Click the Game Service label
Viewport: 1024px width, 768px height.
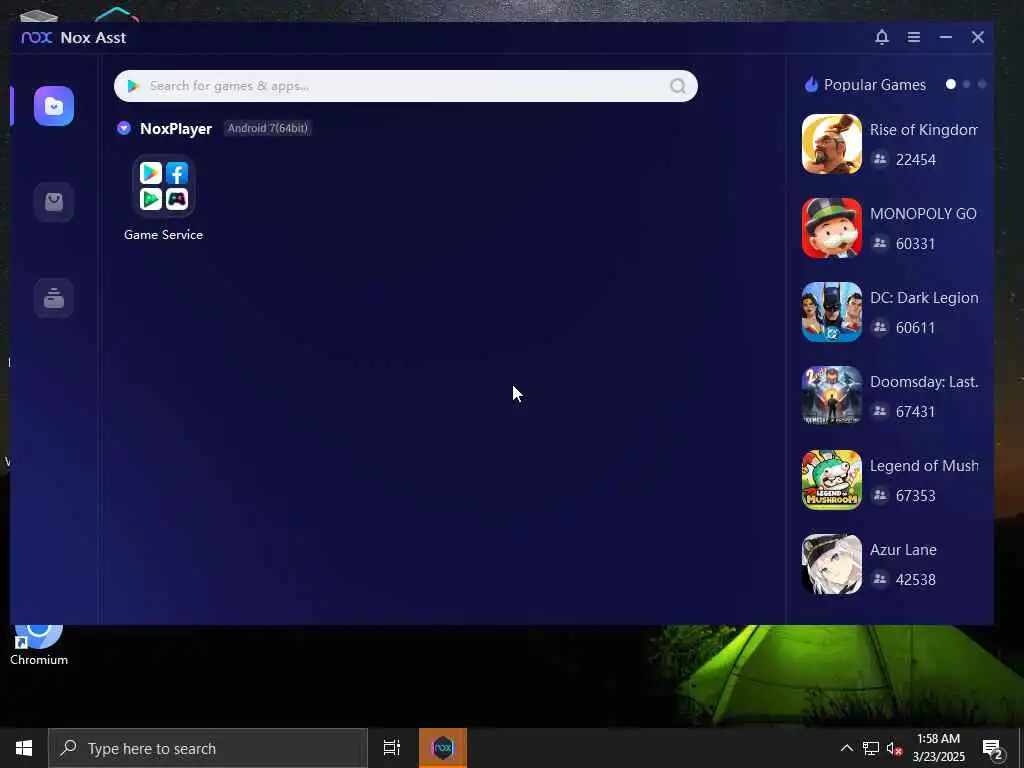pos(163,234)
